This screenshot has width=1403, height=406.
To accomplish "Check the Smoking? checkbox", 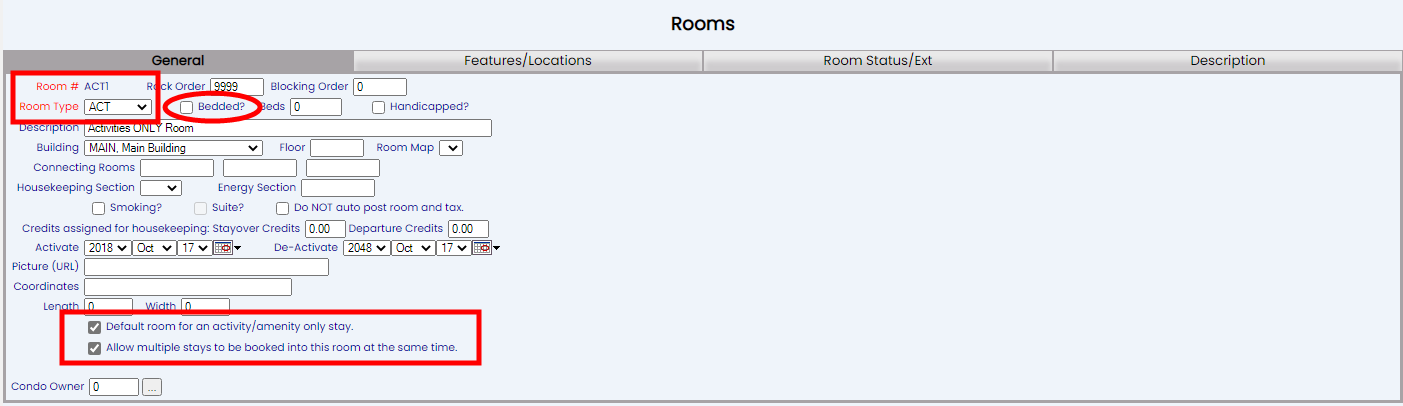I will (x=98, y=208).
